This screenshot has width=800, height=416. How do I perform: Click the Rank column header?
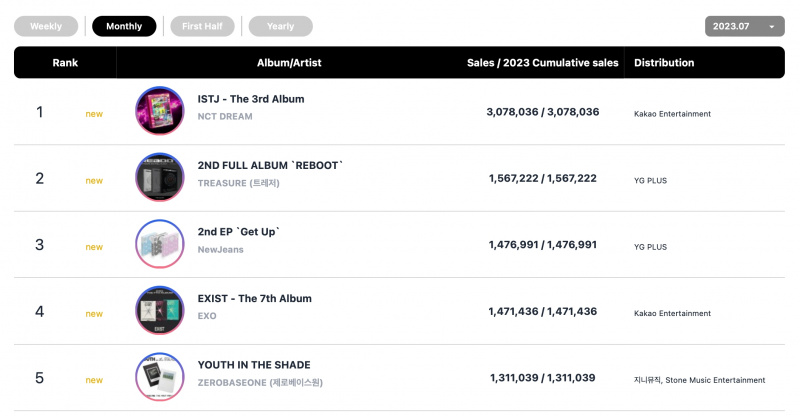65,63
